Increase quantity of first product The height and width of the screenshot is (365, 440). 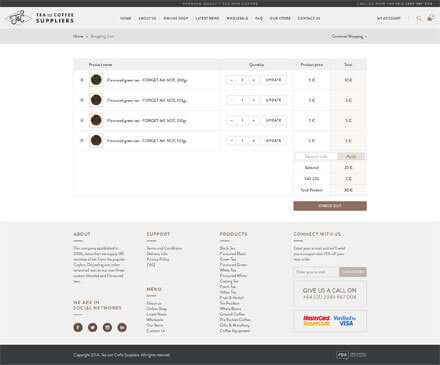pyautogui.click(x=254, y=80)
